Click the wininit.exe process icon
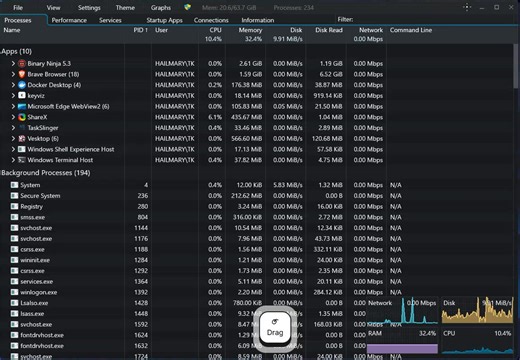The image size is (520, 360). coord(14,260)
